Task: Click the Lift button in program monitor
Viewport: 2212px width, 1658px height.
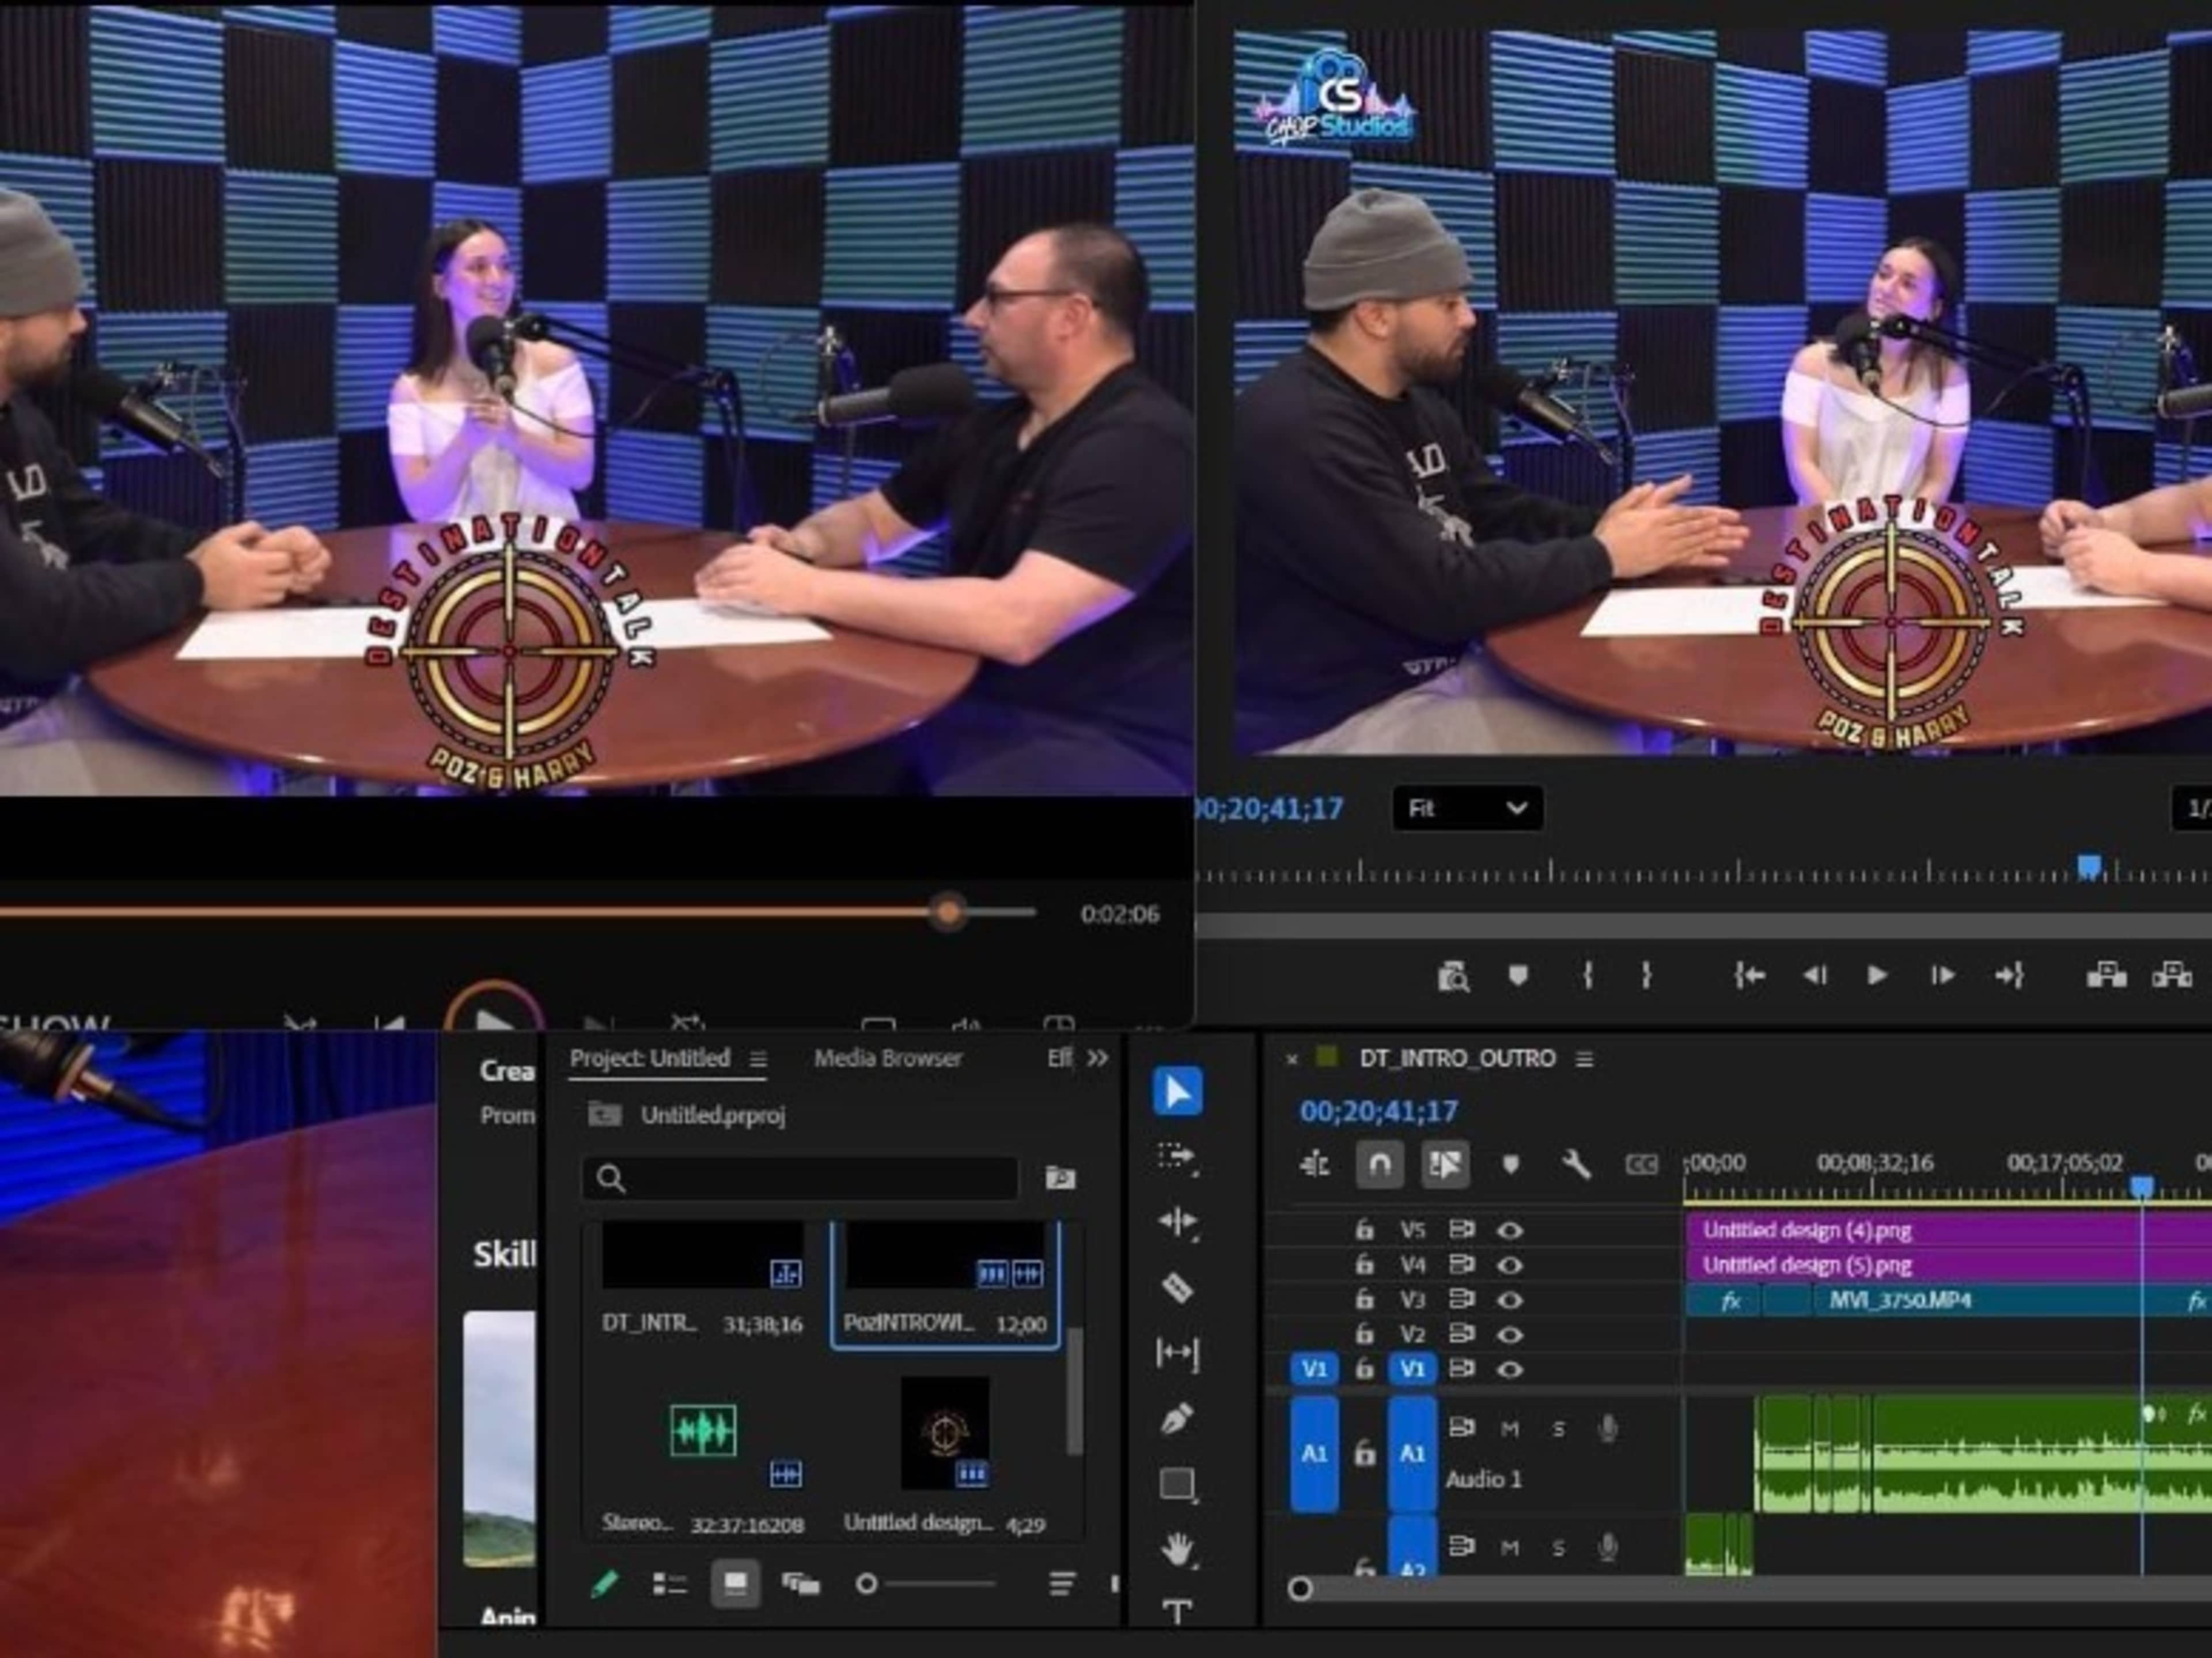Action: (x=2106, y=975)
